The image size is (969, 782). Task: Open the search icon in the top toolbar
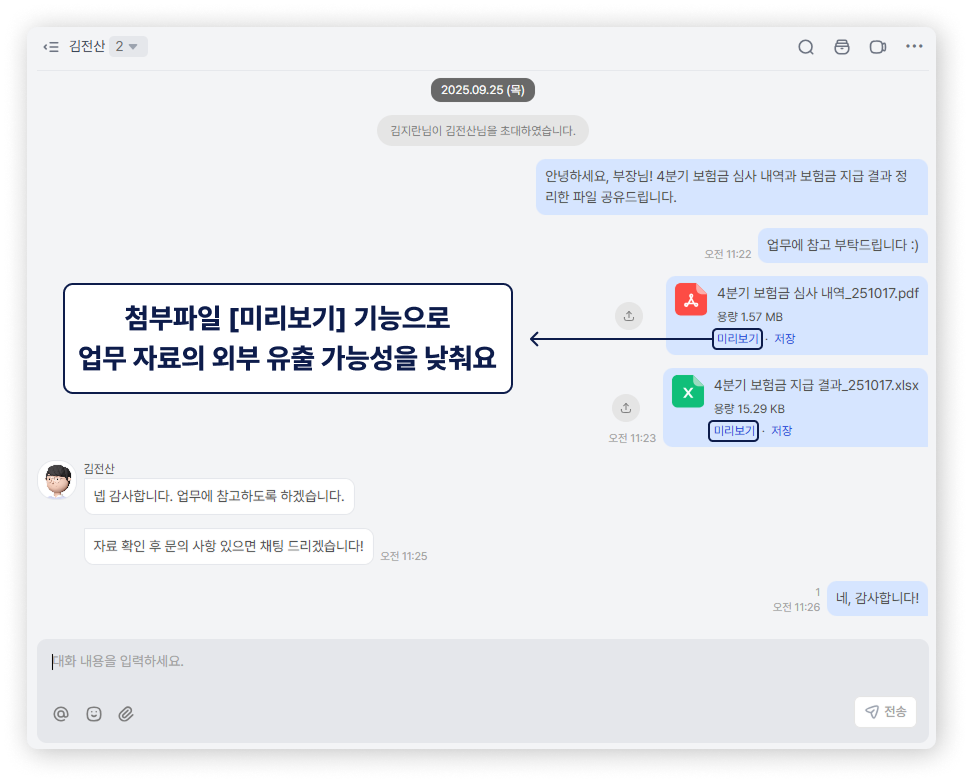806,46
